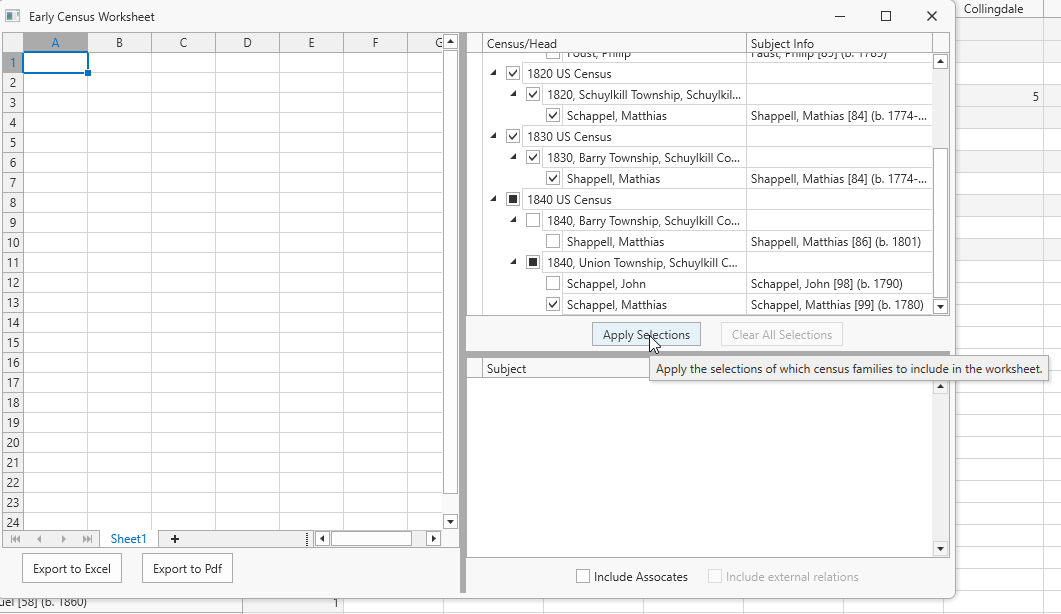Click the add new sheet plus icon
Viewport: 1061px width, 614px height.
pyautogui.click(x=175, y=539)
